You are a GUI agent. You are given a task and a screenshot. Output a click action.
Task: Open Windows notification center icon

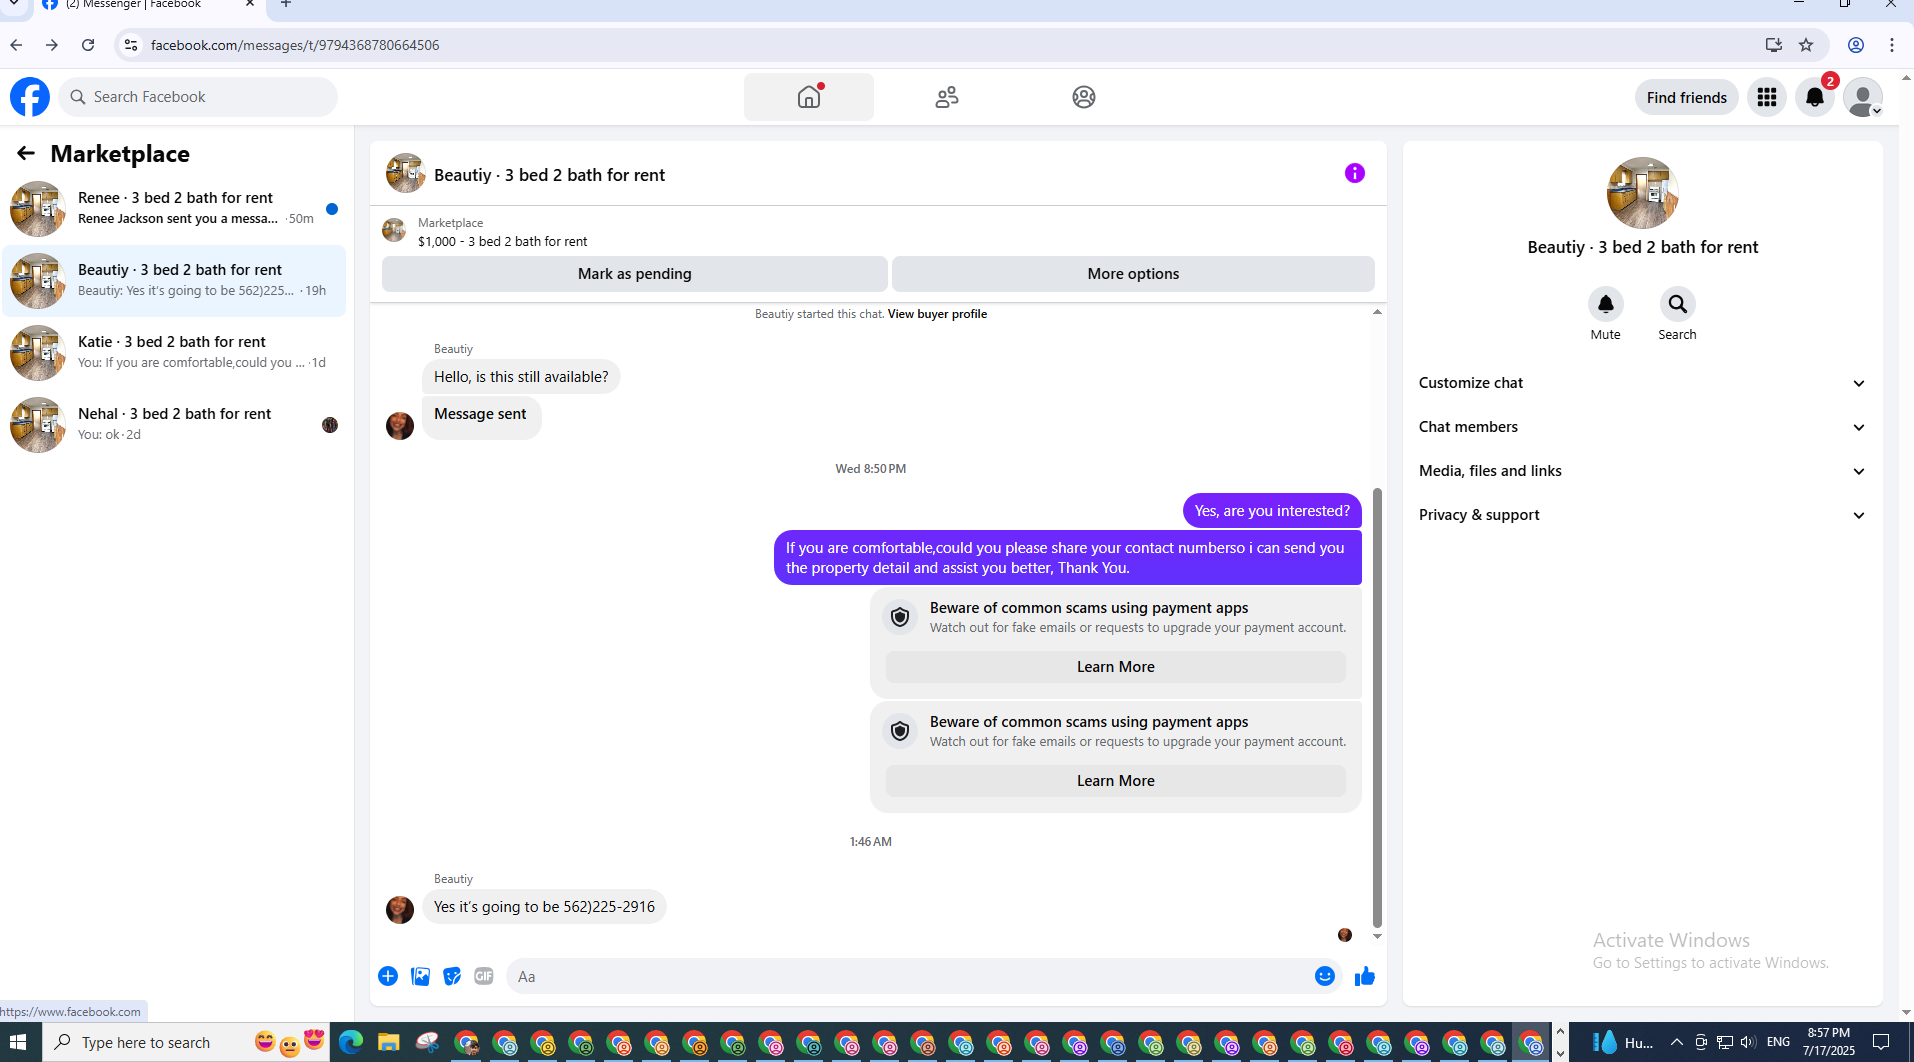(1881, 1042)
